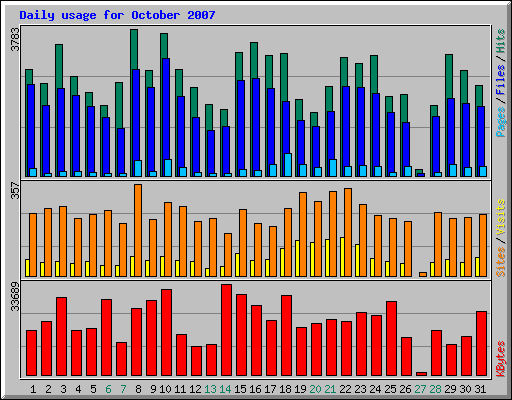512x400 pixels.
Task: Click green weekend day label 13
Action: click(210, 389)
